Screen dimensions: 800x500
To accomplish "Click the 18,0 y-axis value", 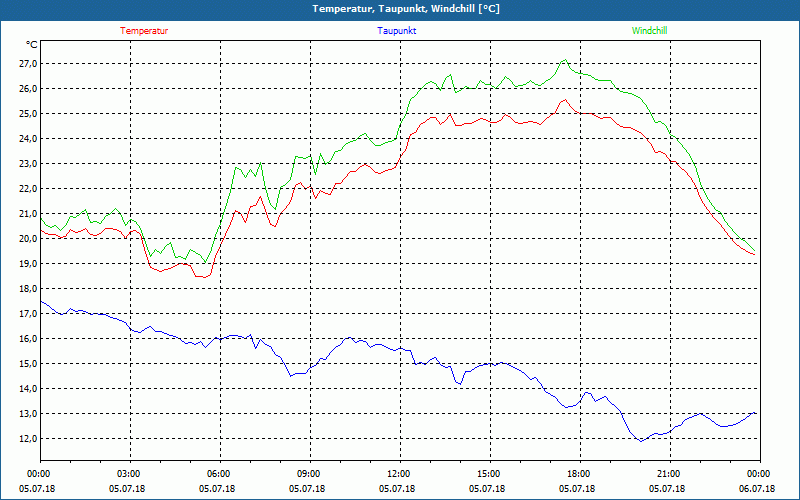I will pyautogui.click(x=28, y=289).
